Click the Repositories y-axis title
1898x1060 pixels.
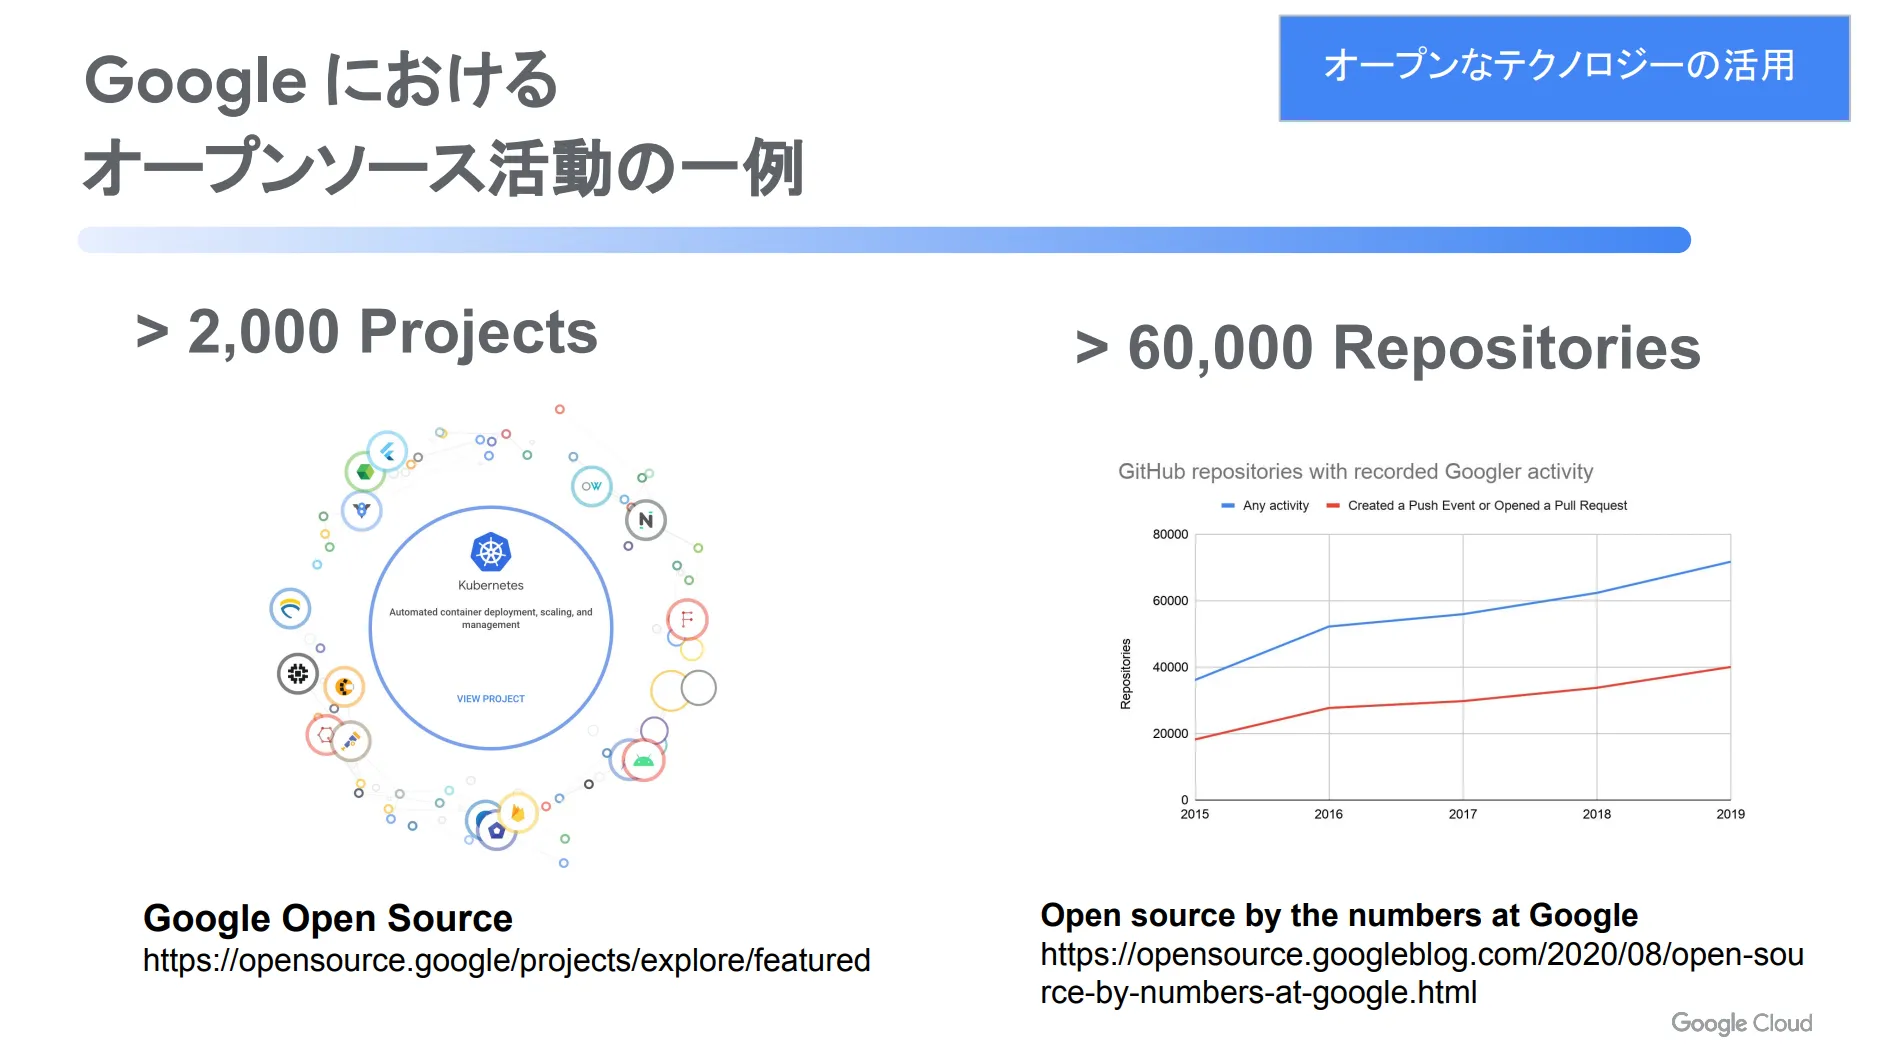coord(1126,674)
